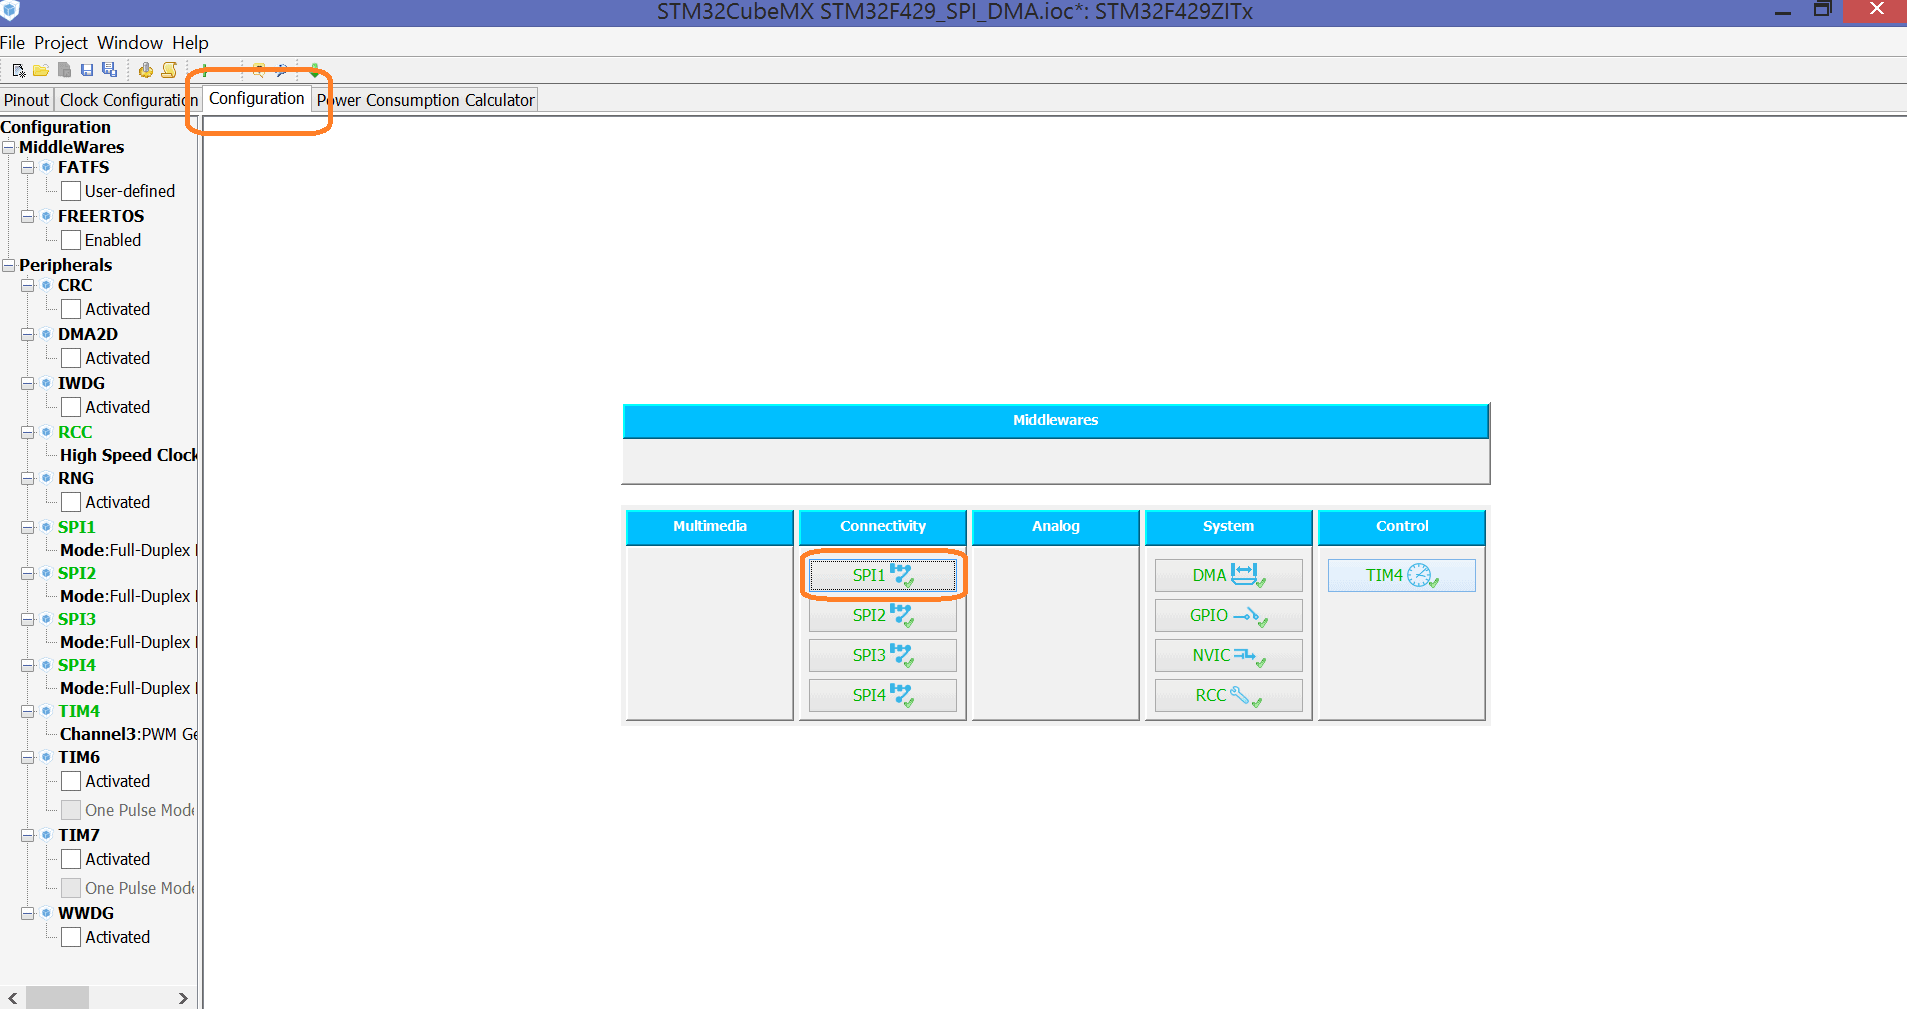Open SPI4 configuration

tap(881, 695)
